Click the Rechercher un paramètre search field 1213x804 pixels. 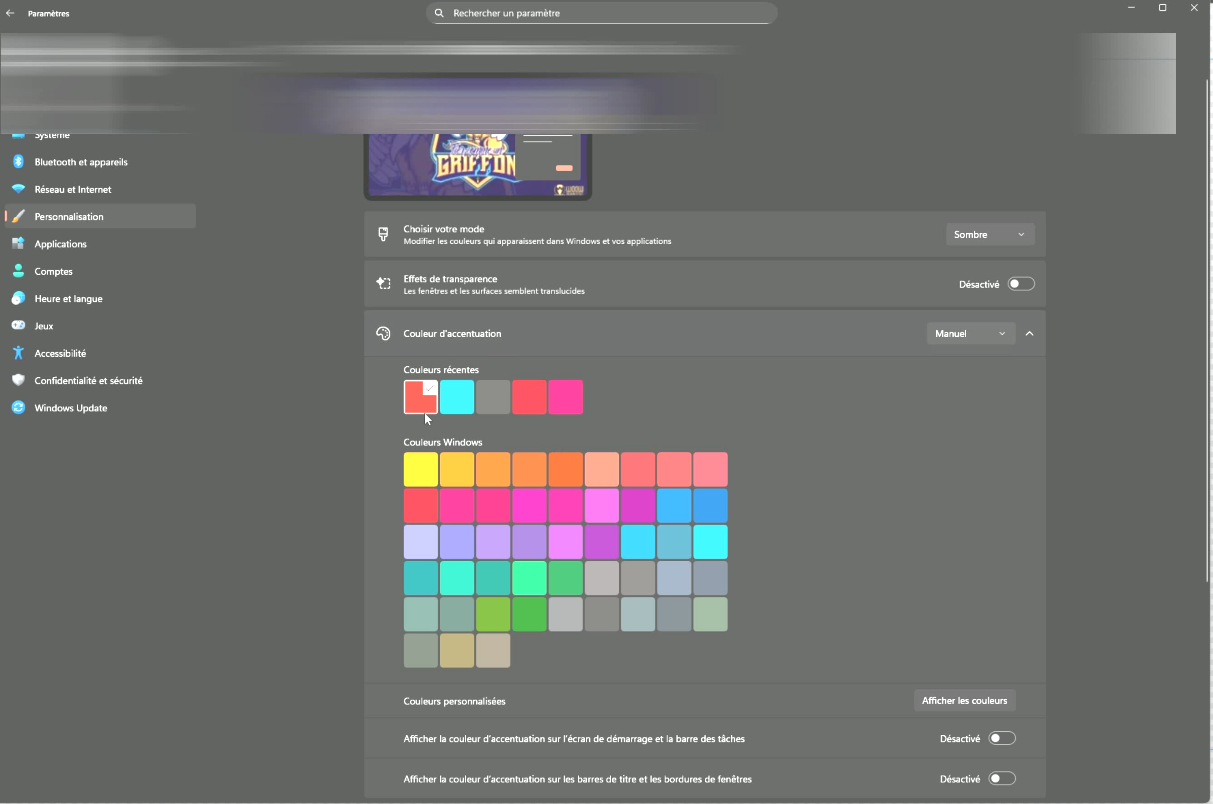602,13
